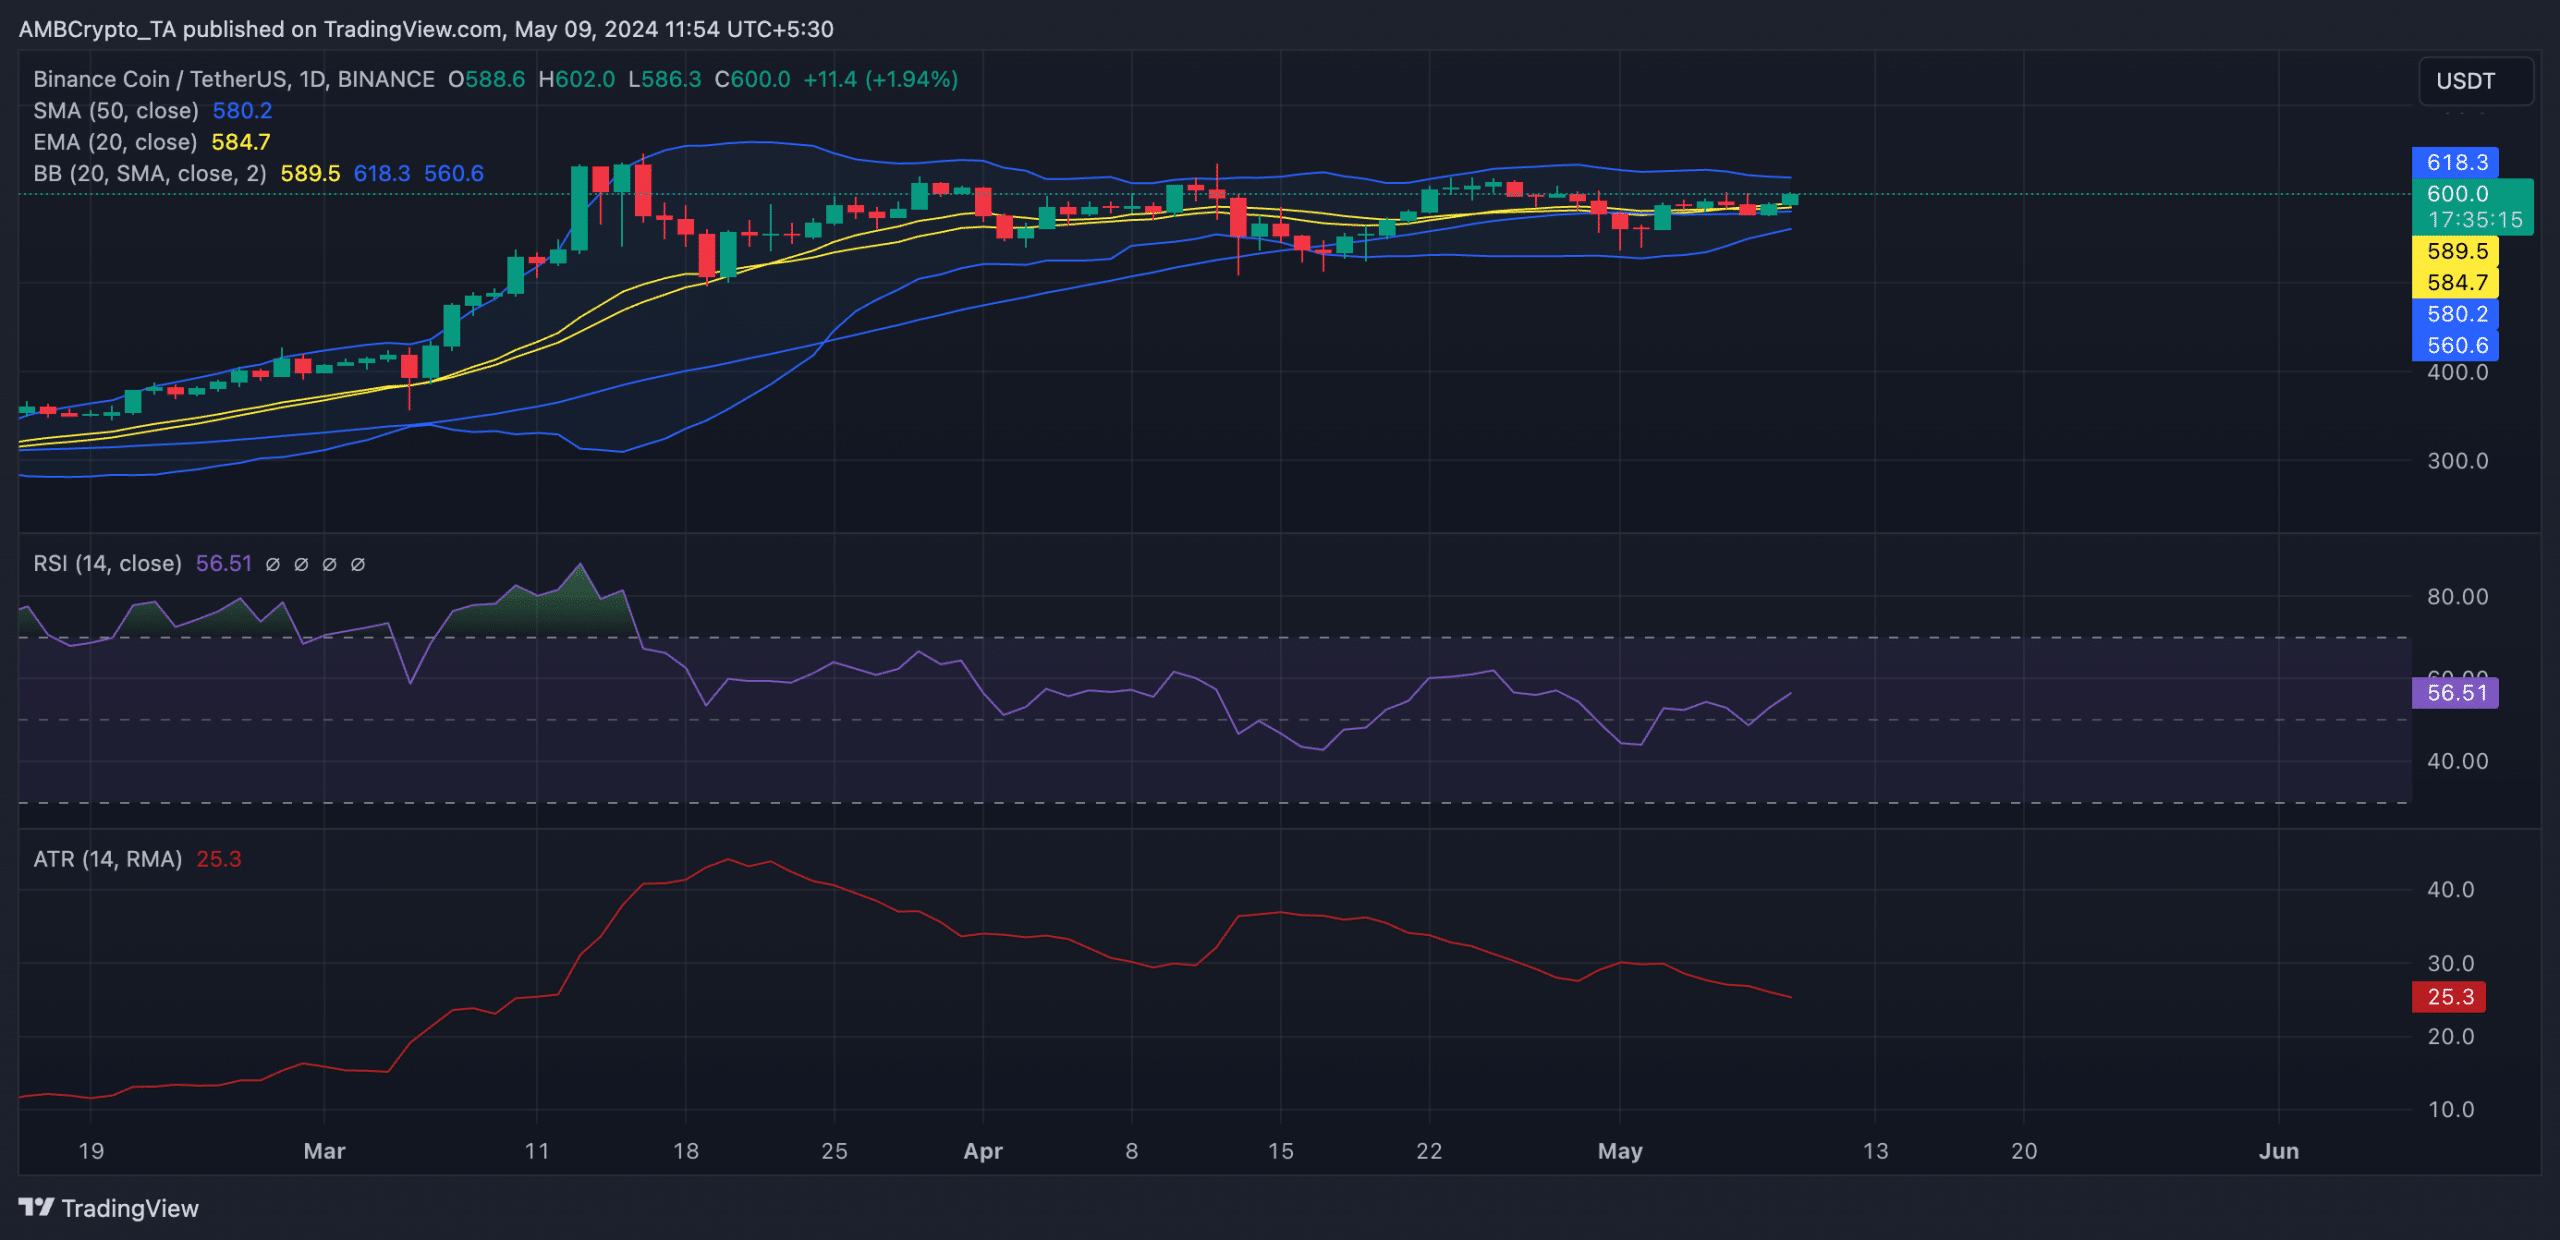Click the L586.3 low value in legend
This screenshot has width=2560, height=1240.
click(664, 79)
